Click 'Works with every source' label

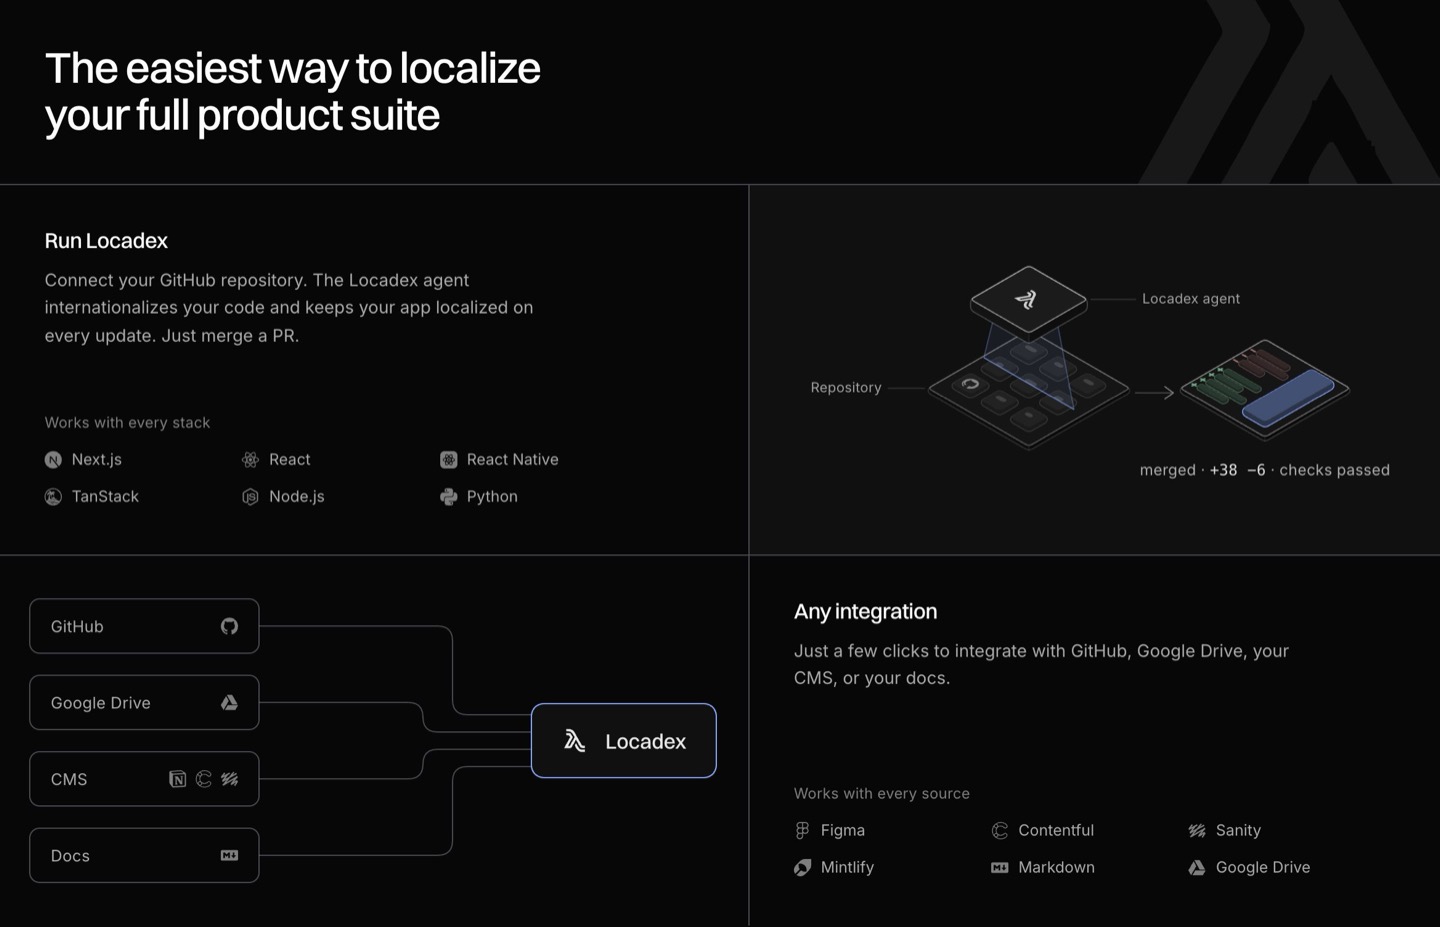pyautogui.click(x=882, y=794)
